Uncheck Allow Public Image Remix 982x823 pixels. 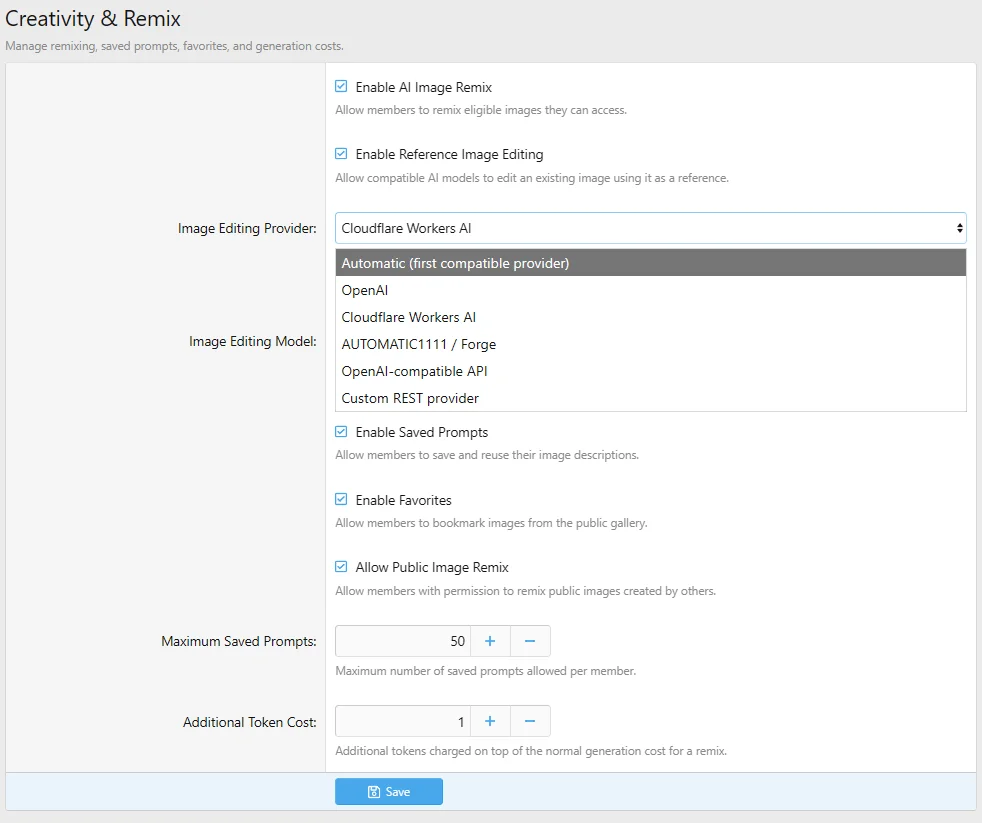[x=341, y=567]
